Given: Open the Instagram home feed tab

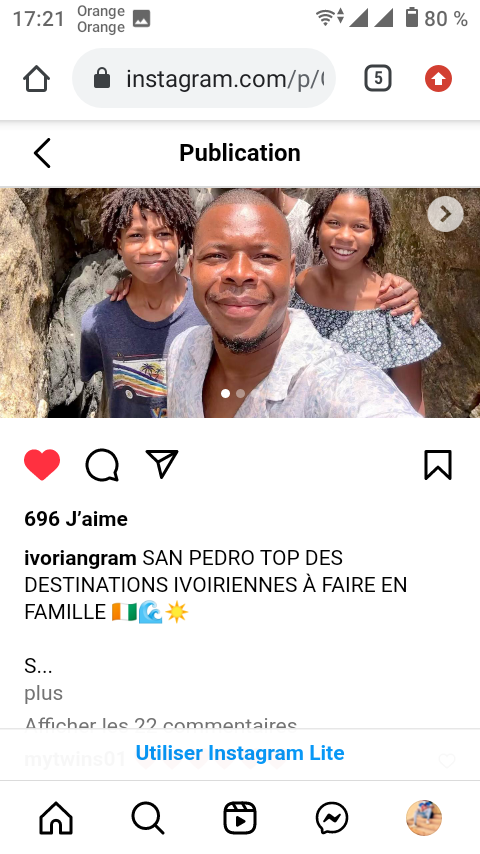Looking at the screenshot, I should coord(56,818).
